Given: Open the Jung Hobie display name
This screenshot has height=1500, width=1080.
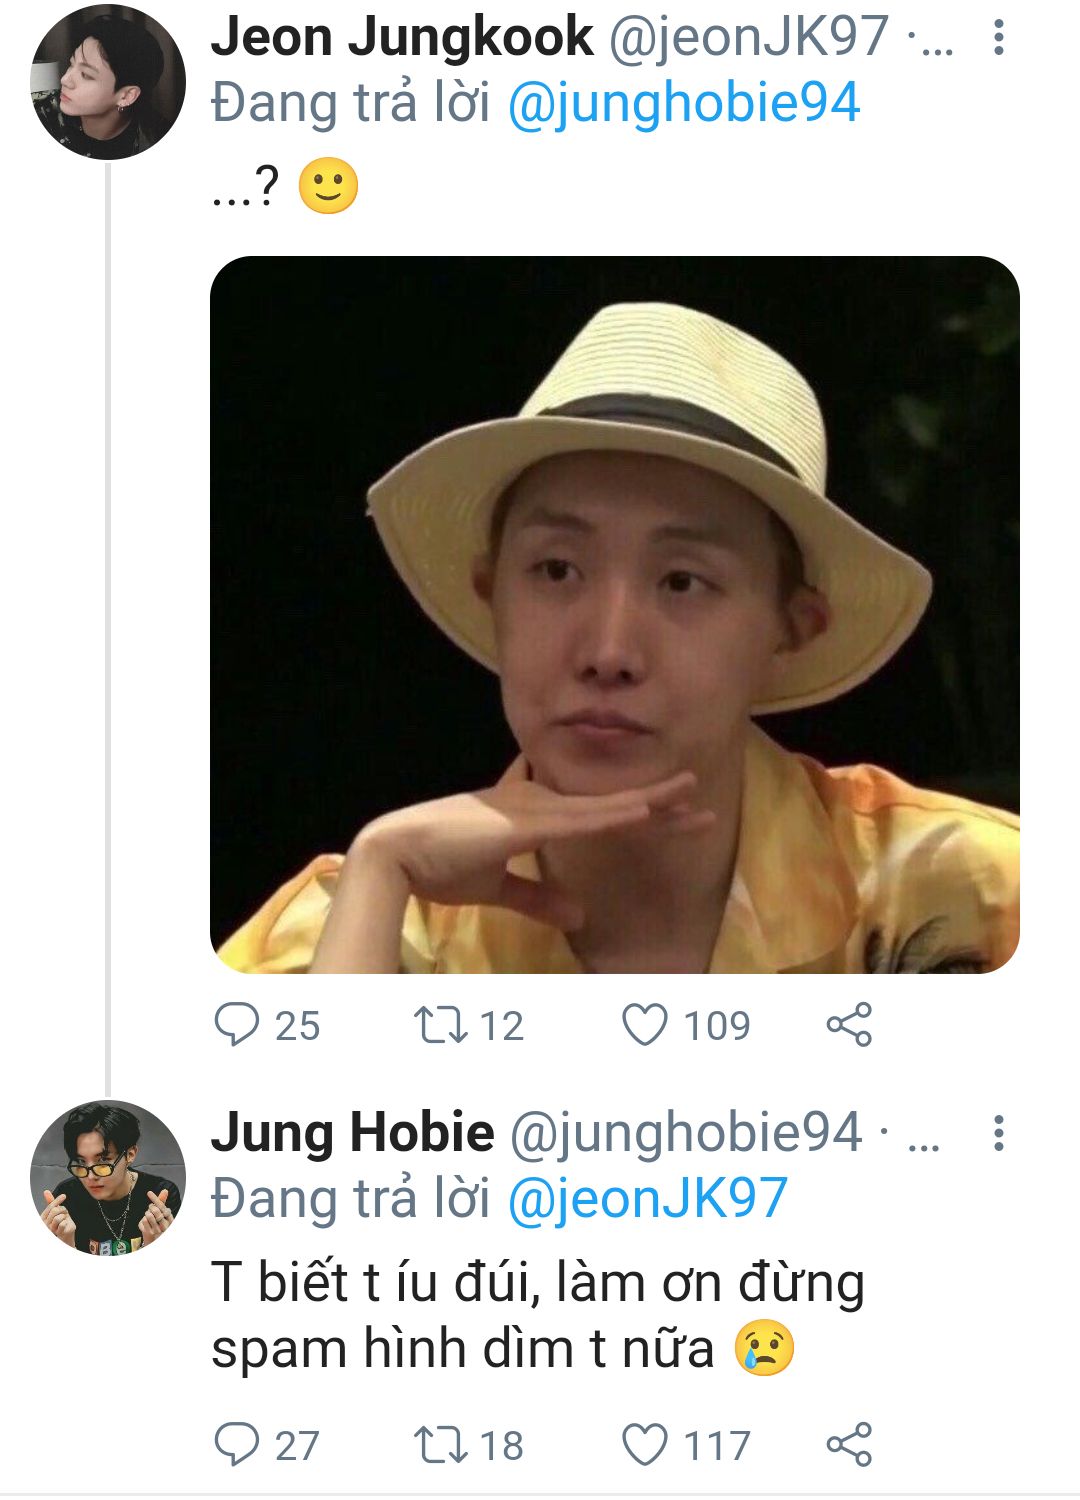Looking at the screenshot, I should (352, 1133).
